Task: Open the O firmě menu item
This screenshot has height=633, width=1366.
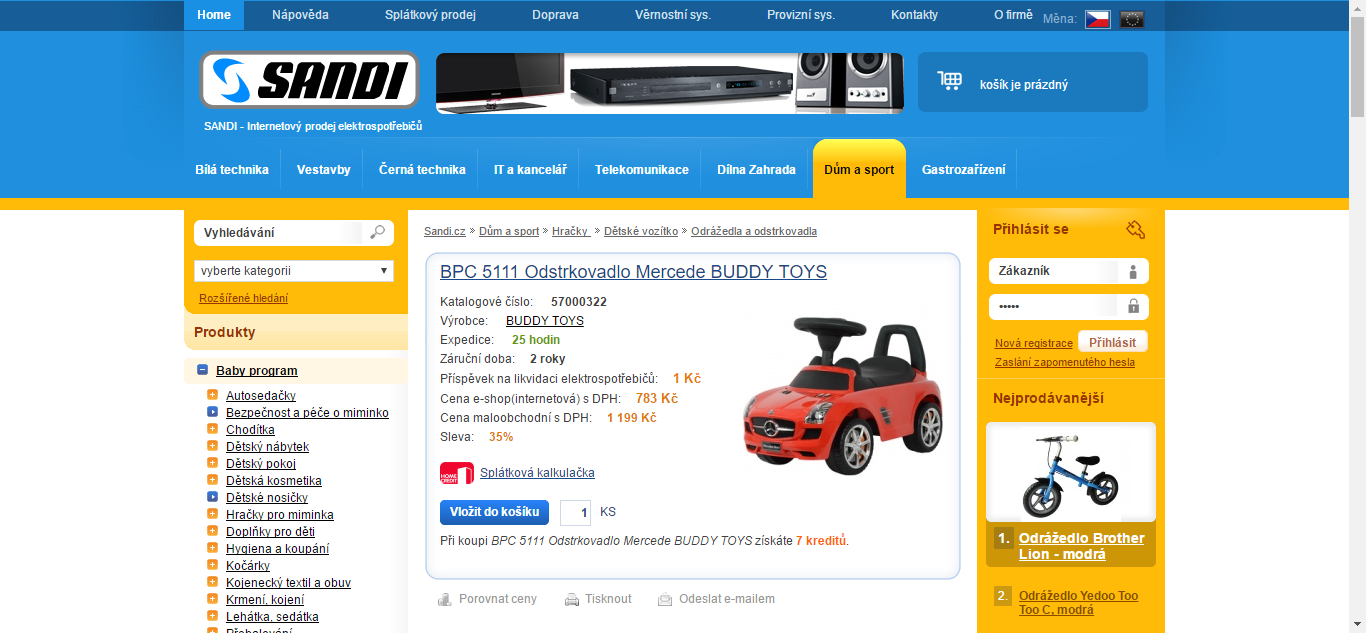Action: click(x=1014, y=15)
